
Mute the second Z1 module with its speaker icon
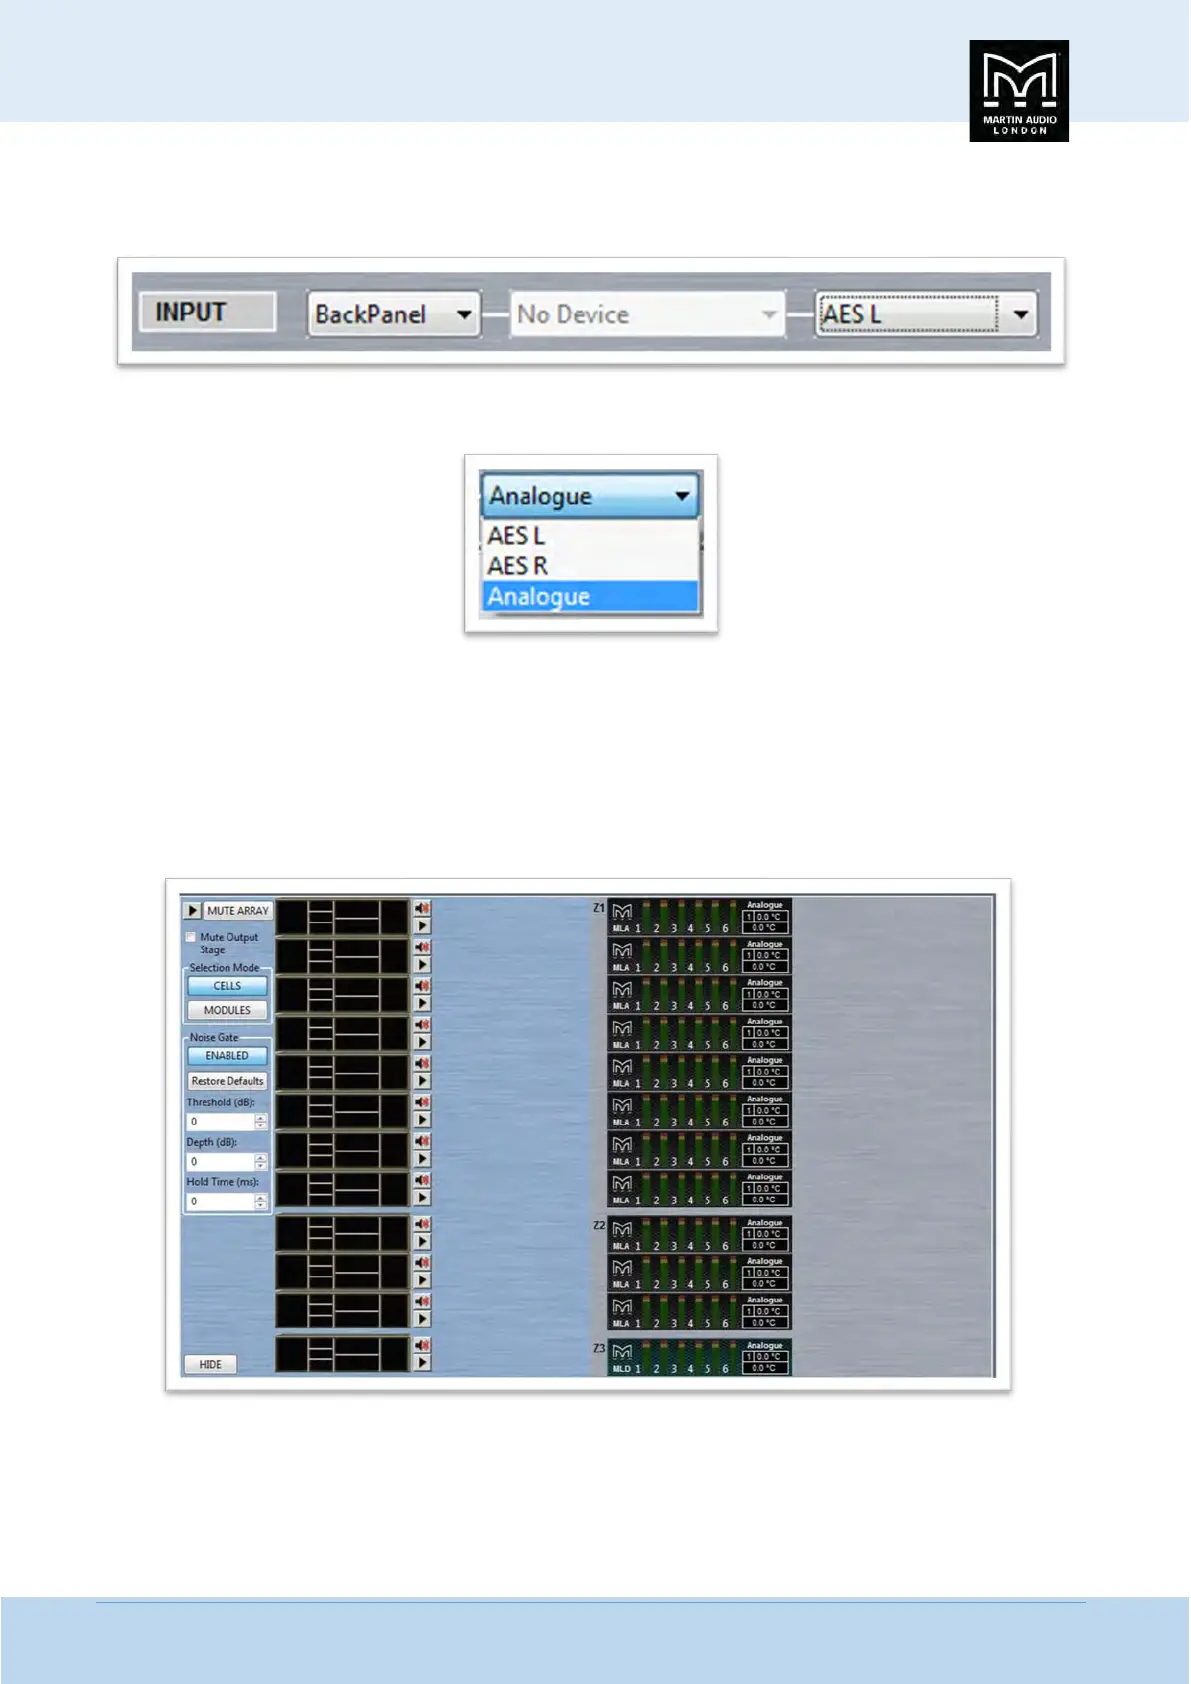point(423,947)
